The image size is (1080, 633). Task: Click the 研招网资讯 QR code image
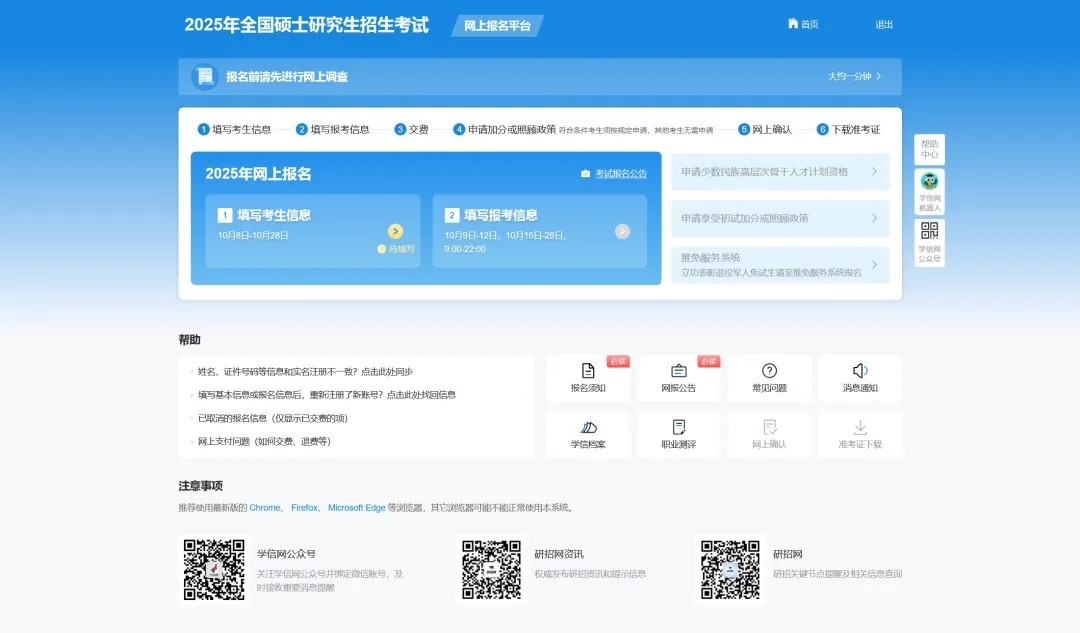click(x=491, y=569)
